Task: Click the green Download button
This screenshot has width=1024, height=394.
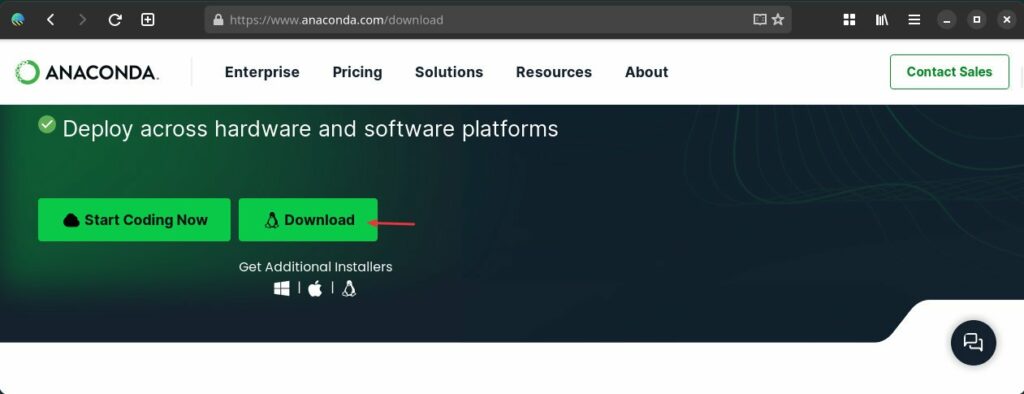Action: click(x=308, y=220)
